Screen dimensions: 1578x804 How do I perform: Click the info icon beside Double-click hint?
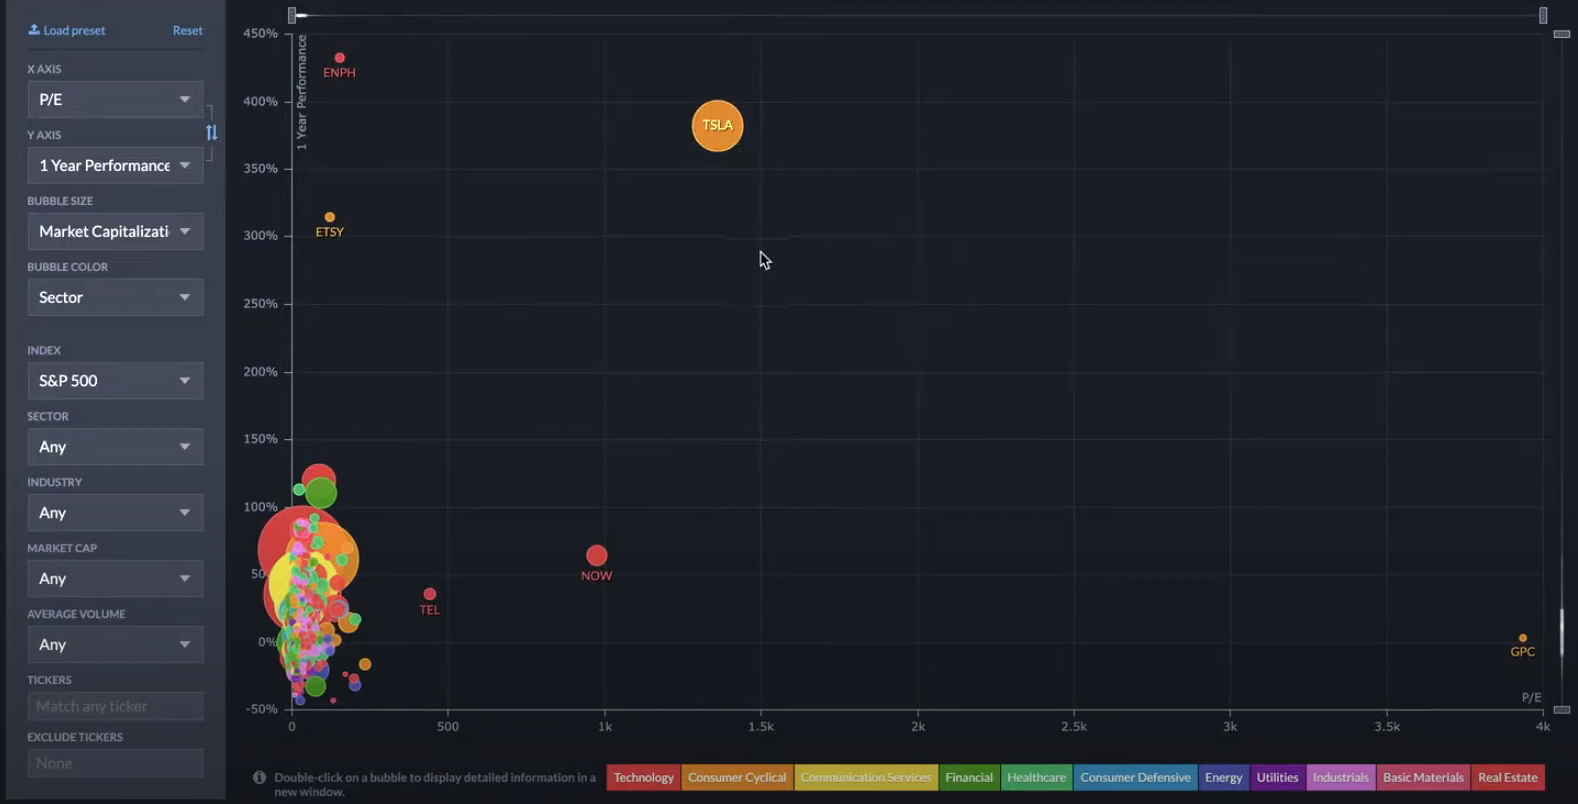click(259, 777)
